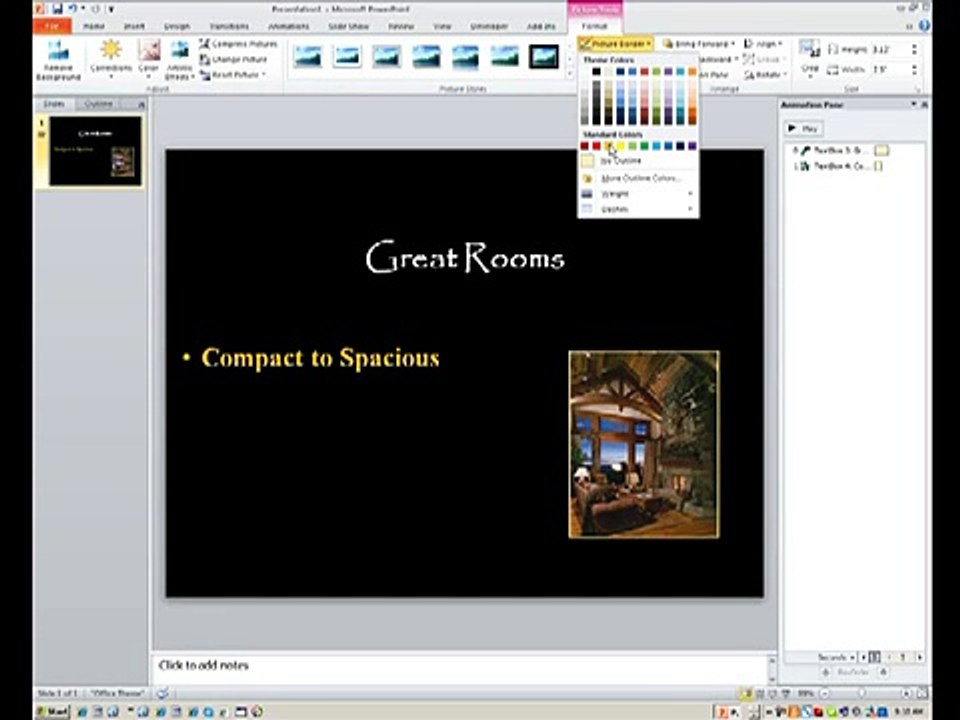Select first TextBox 3 animation entry

coord(840,150)
